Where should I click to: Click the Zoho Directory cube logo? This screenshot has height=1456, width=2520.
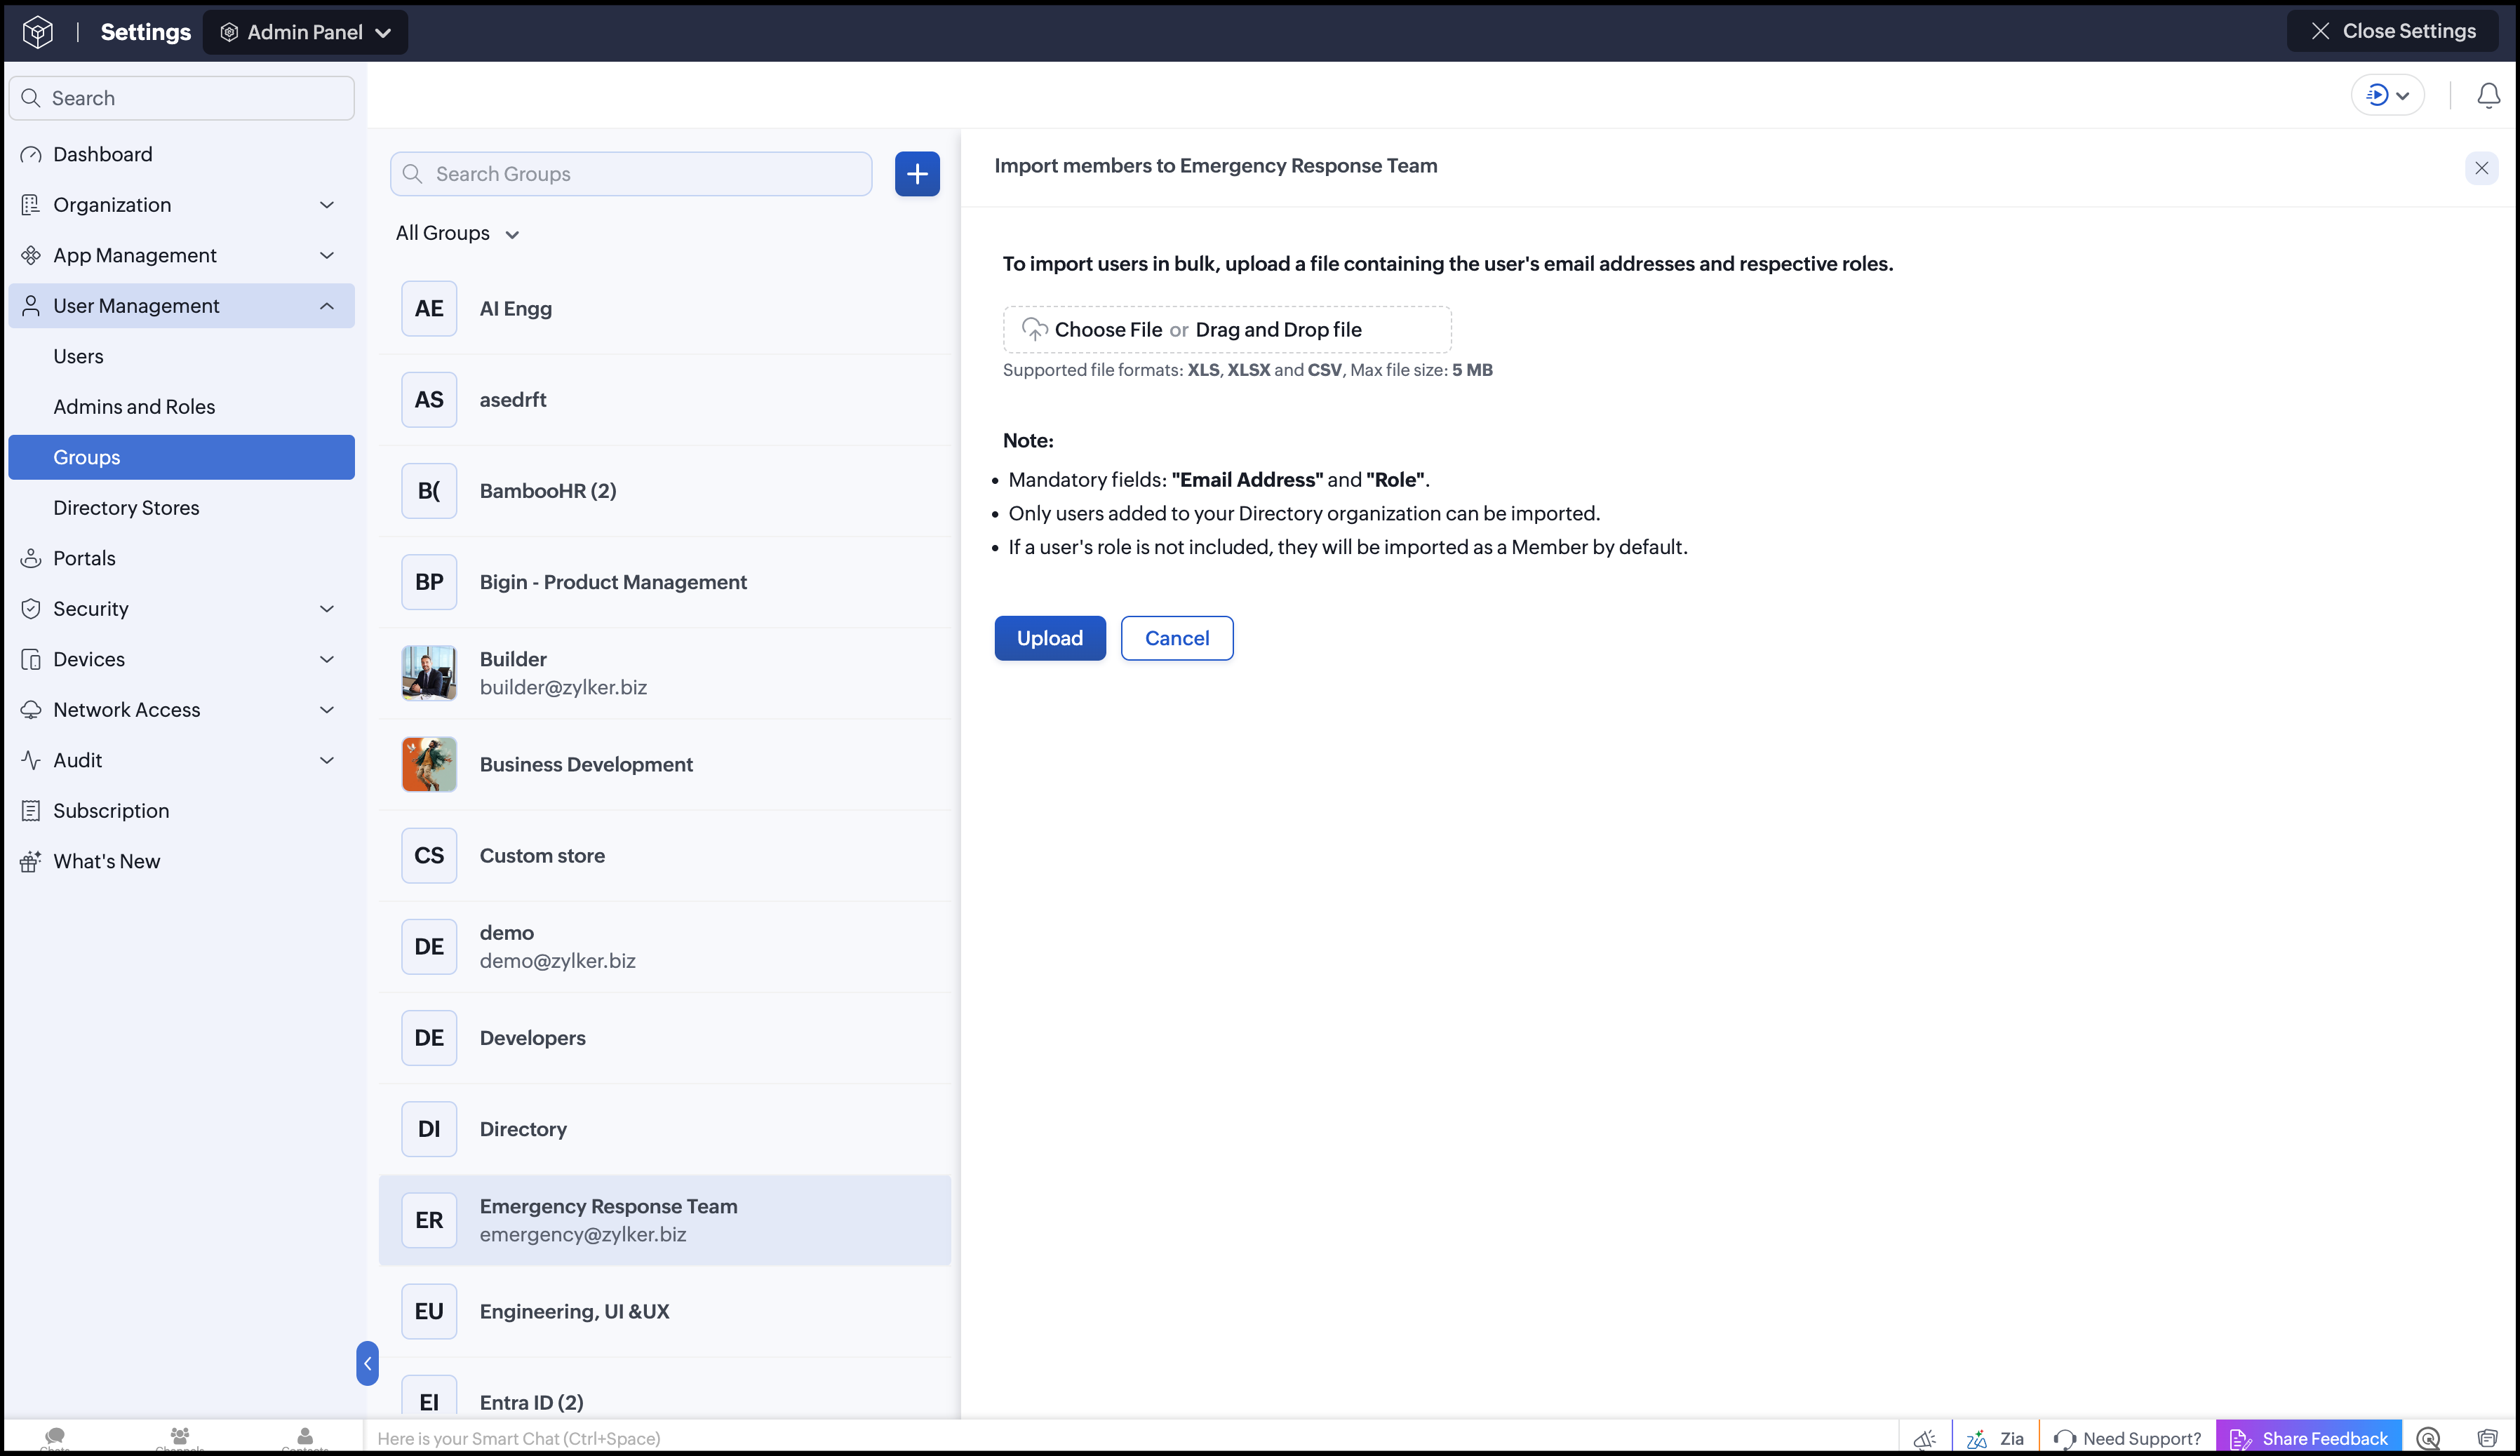coord(37,32)
